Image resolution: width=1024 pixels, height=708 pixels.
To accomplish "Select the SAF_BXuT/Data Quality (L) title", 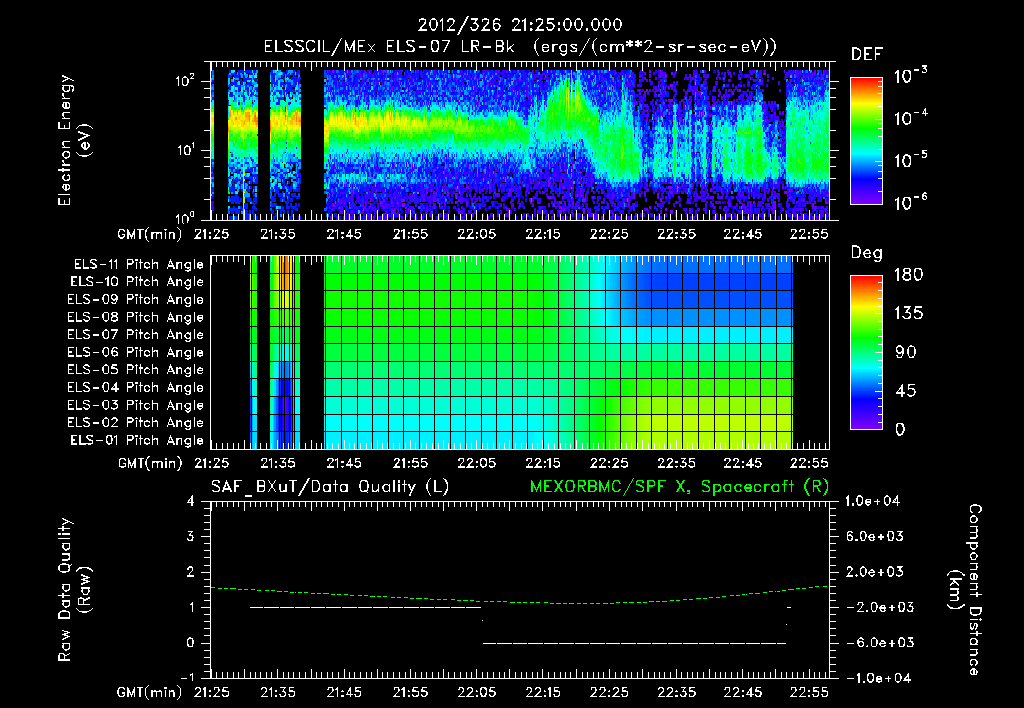I will point(330,487).
